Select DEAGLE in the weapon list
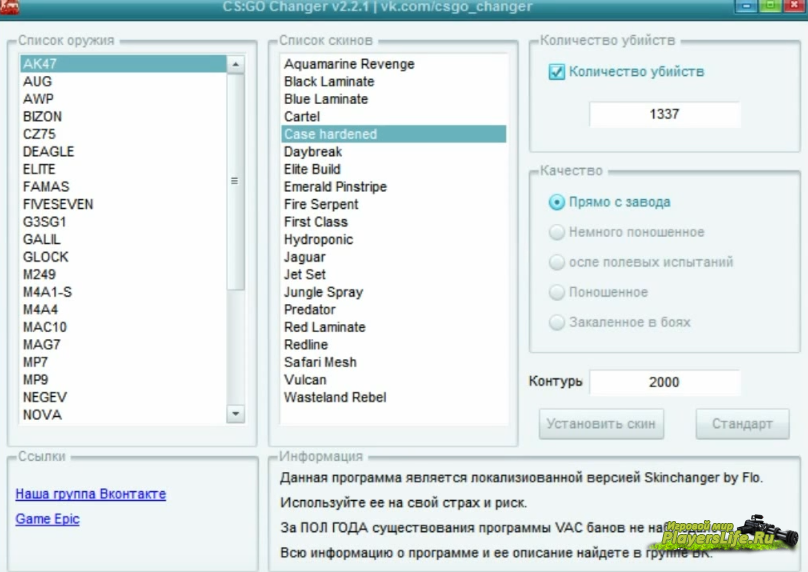 (123, 152)
